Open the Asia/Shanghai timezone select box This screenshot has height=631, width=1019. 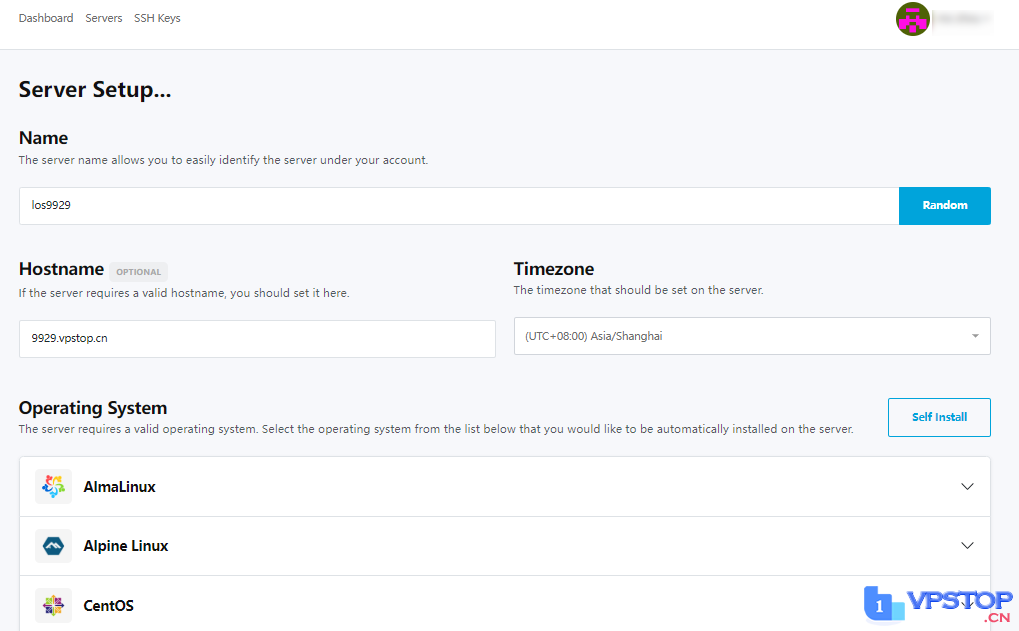740,336
